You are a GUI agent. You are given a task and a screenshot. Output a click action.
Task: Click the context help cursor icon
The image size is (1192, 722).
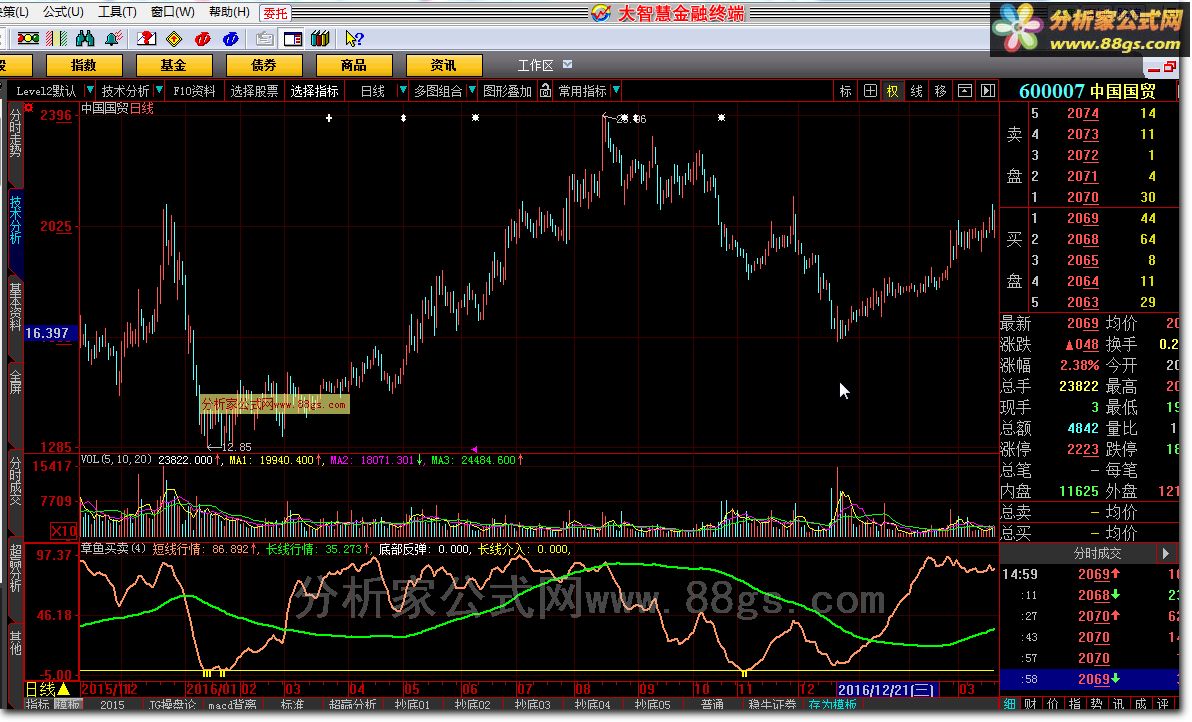[x=353, y=38]
